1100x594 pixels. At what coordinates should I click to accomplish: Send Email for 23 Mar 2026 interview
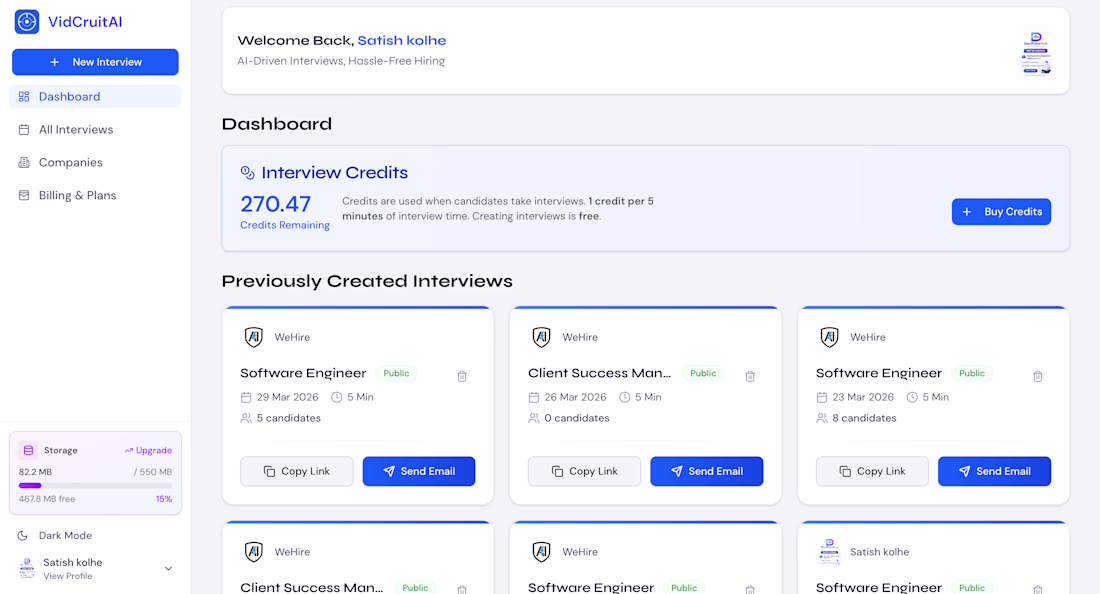pos(994,471)
